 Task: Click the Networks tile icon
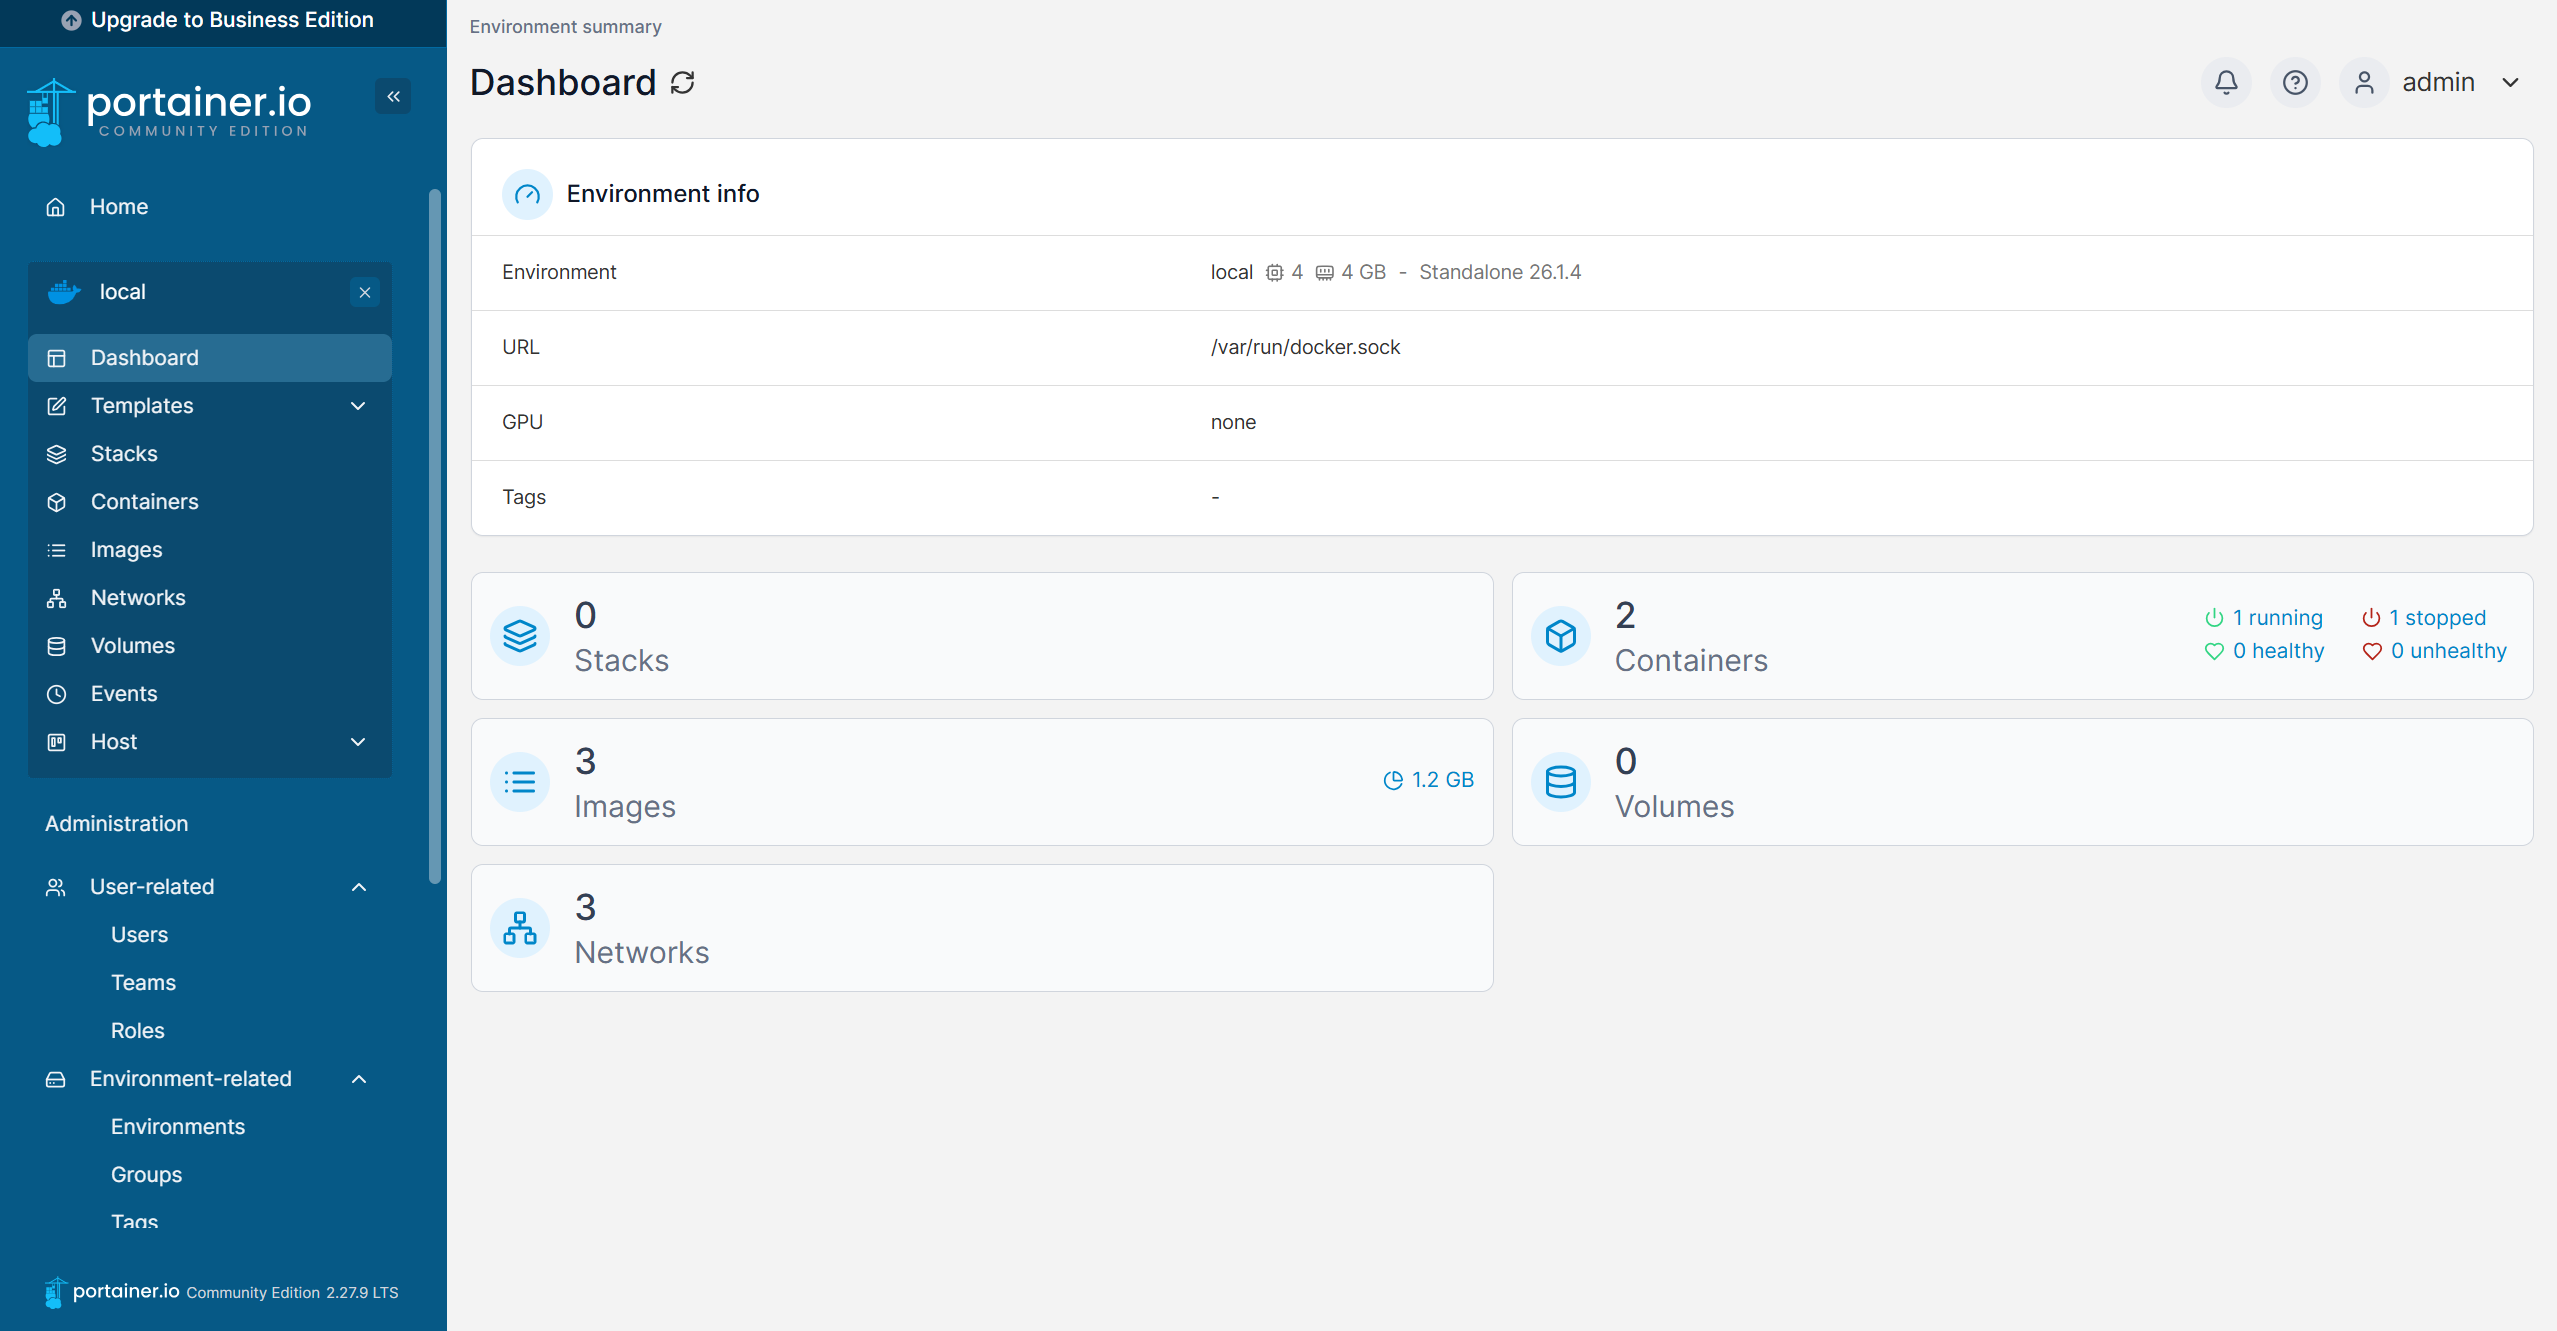(x=520, y=928)
